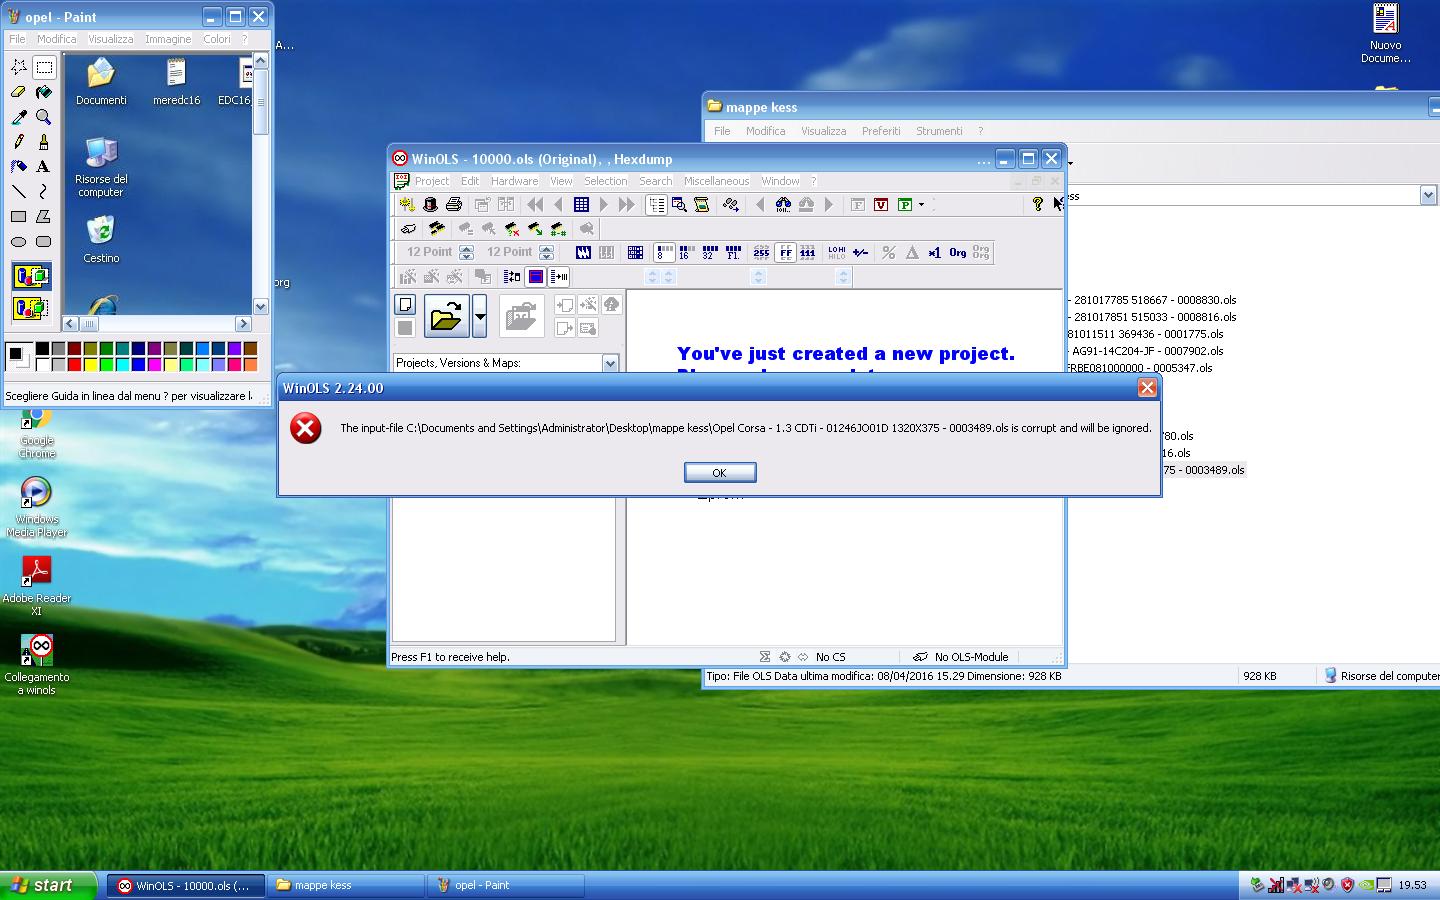Click Paint's vertical scrollbar down arrow

click(x=260, y=307)
